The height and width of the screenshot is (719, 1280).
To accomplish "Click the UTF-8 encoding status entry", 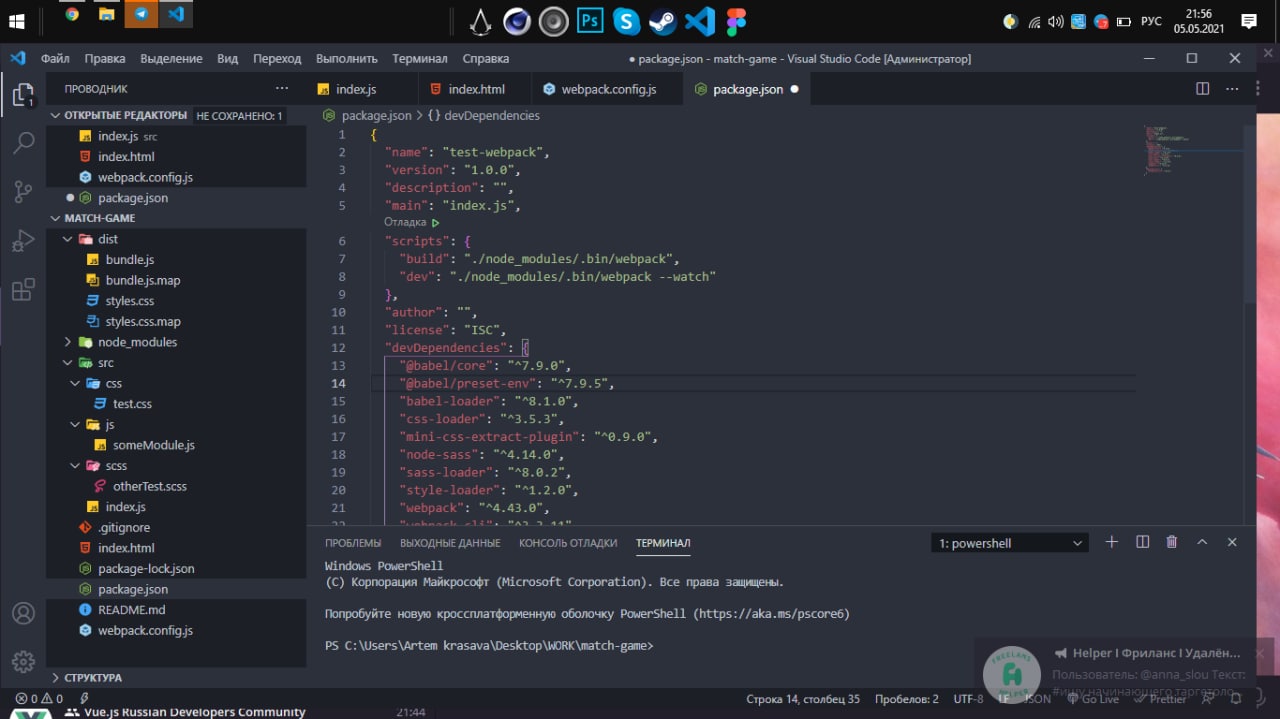I will (x=968, y=699).
